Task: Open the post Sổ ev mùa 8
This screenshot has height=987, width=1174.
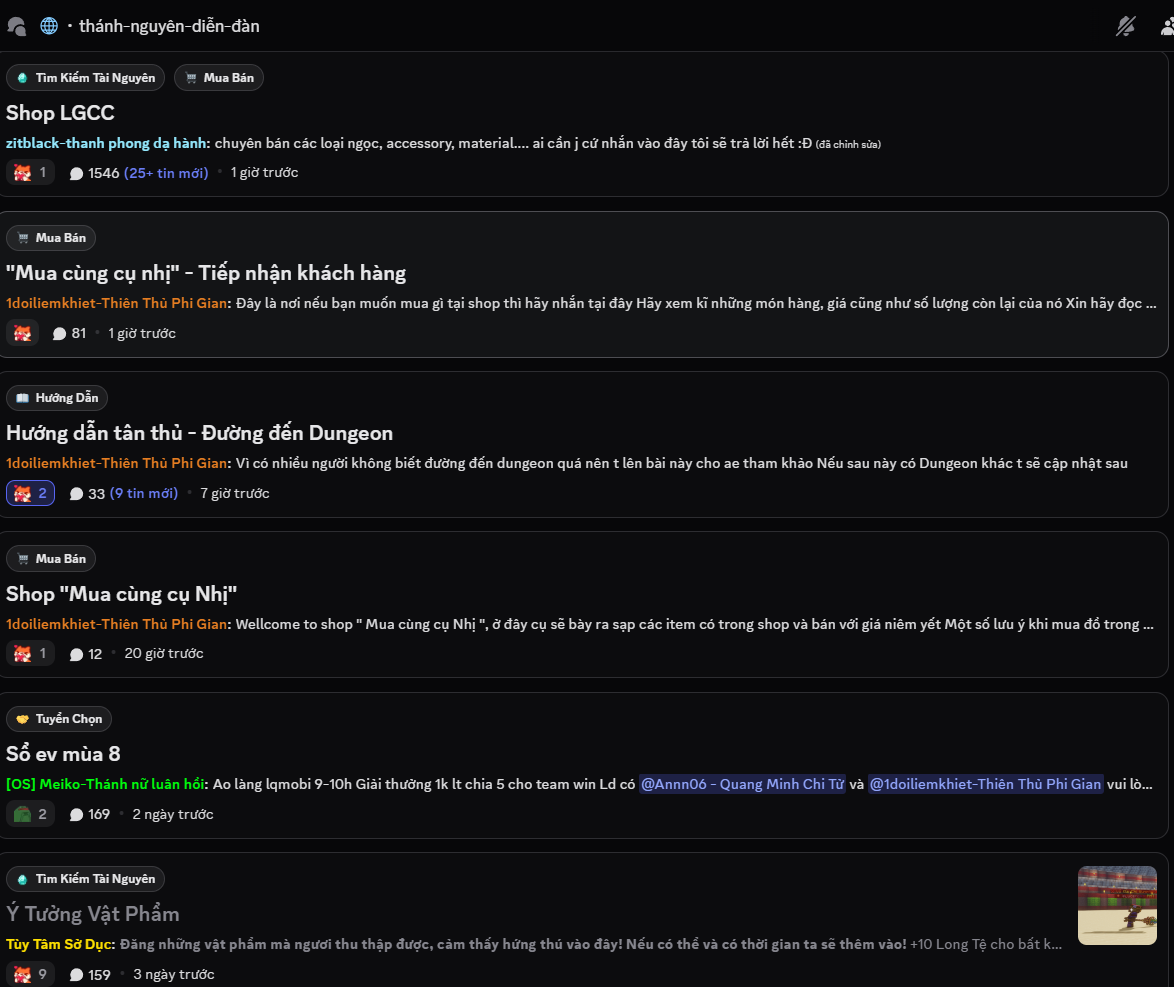Action: [x=63, y=754]
